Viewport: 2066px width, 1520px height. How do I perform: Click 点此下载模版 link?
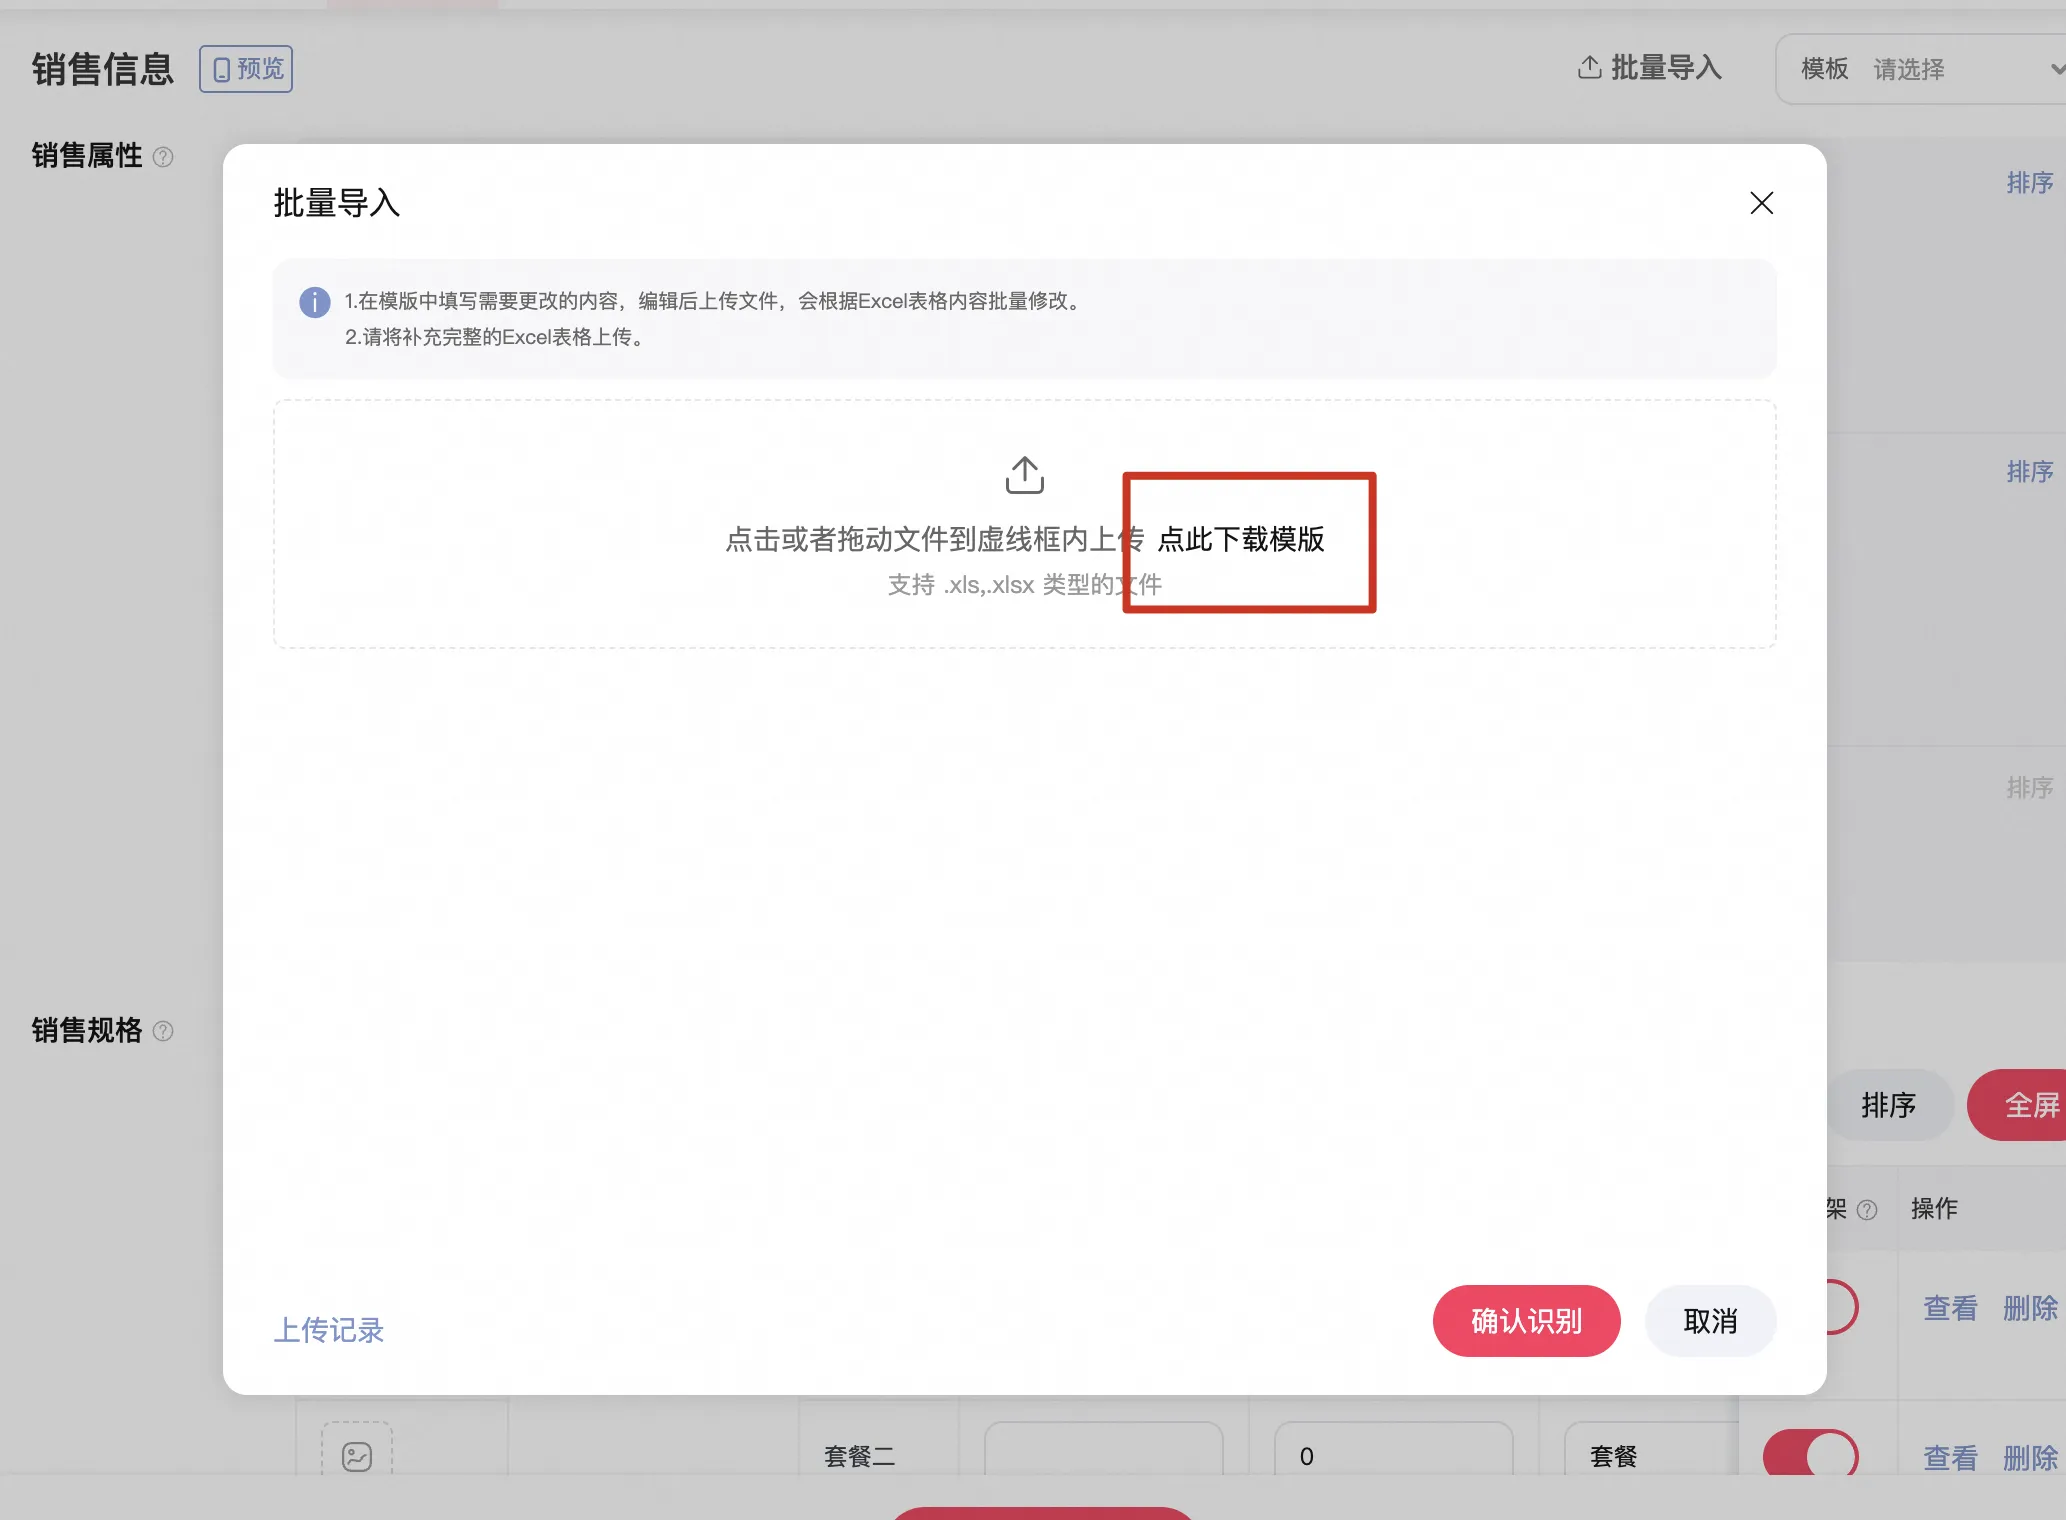[1240, 539]
